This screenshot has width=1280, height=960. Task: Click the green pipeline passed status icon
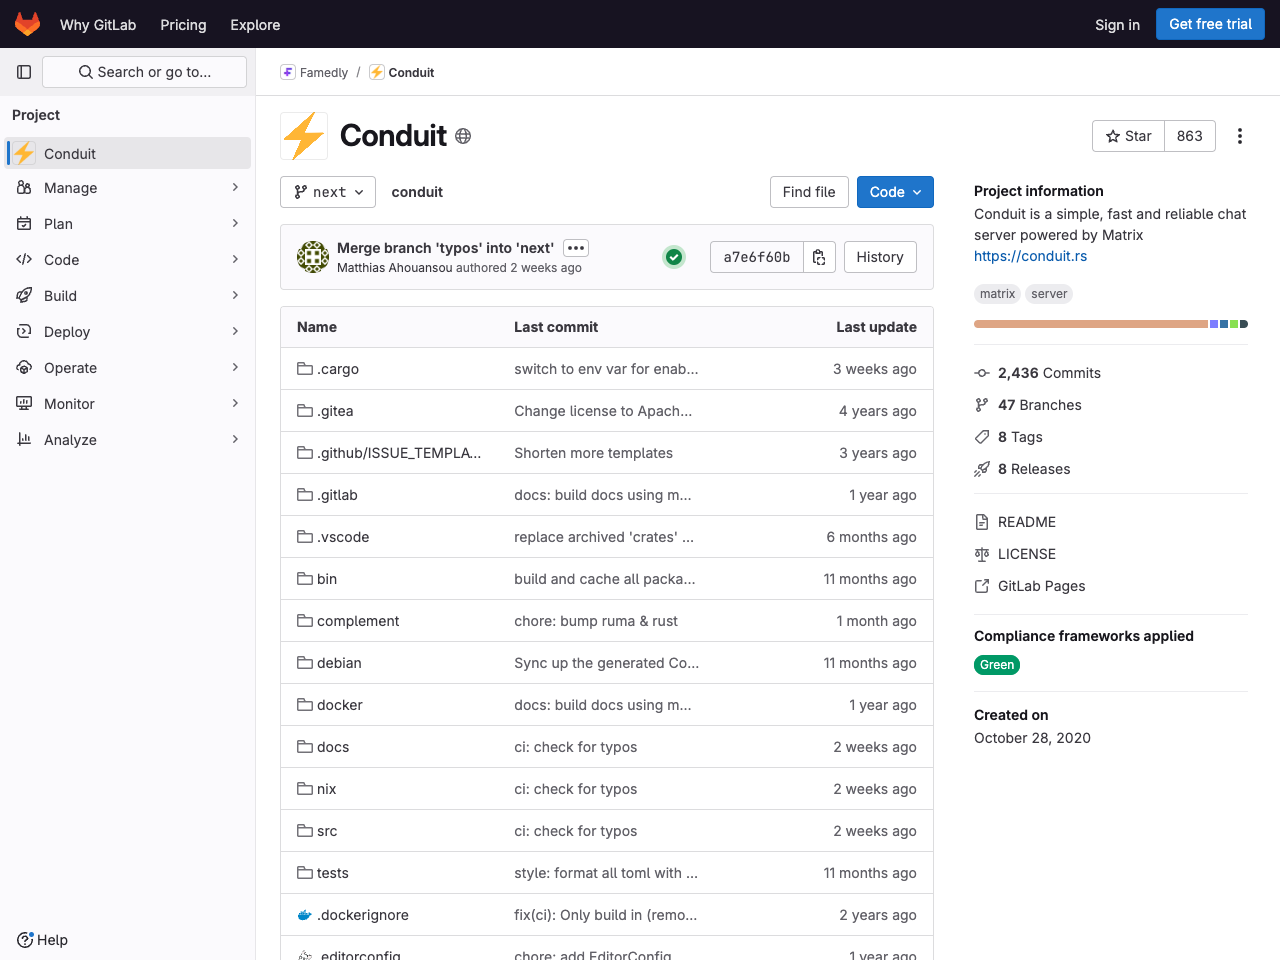coord(674,257)
